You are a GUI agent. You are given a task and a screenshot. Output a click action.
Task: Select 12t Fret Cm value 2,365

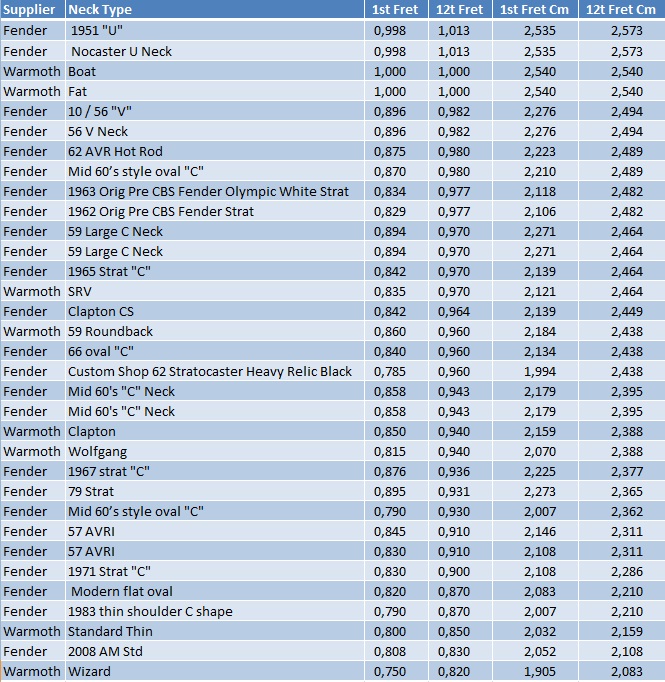click(622, 491)
